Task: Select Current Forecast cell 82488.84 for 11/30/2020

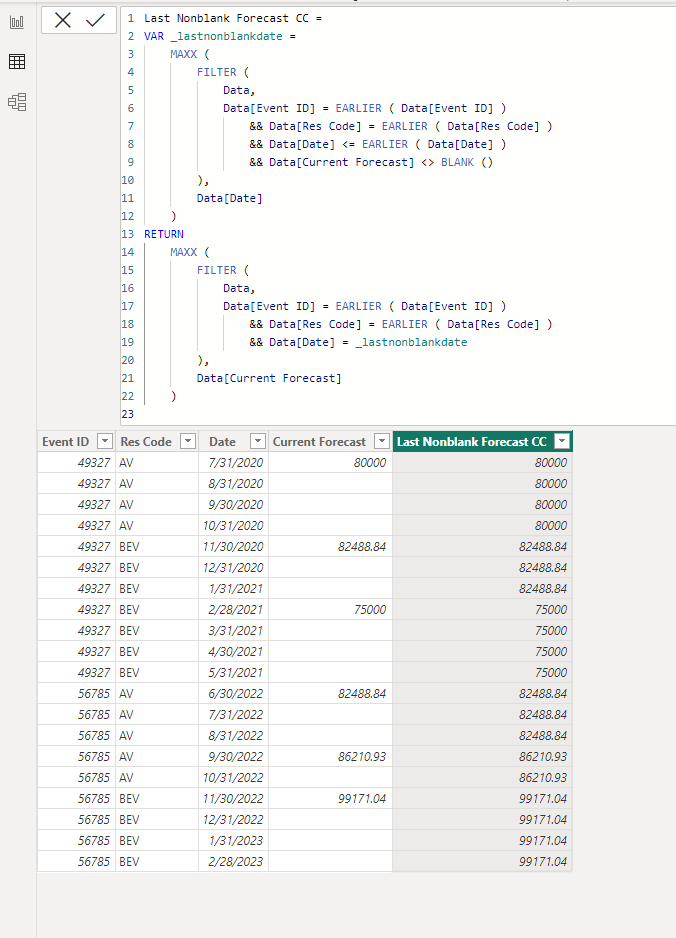Action: pyautogui.click(x=330, y=546)
